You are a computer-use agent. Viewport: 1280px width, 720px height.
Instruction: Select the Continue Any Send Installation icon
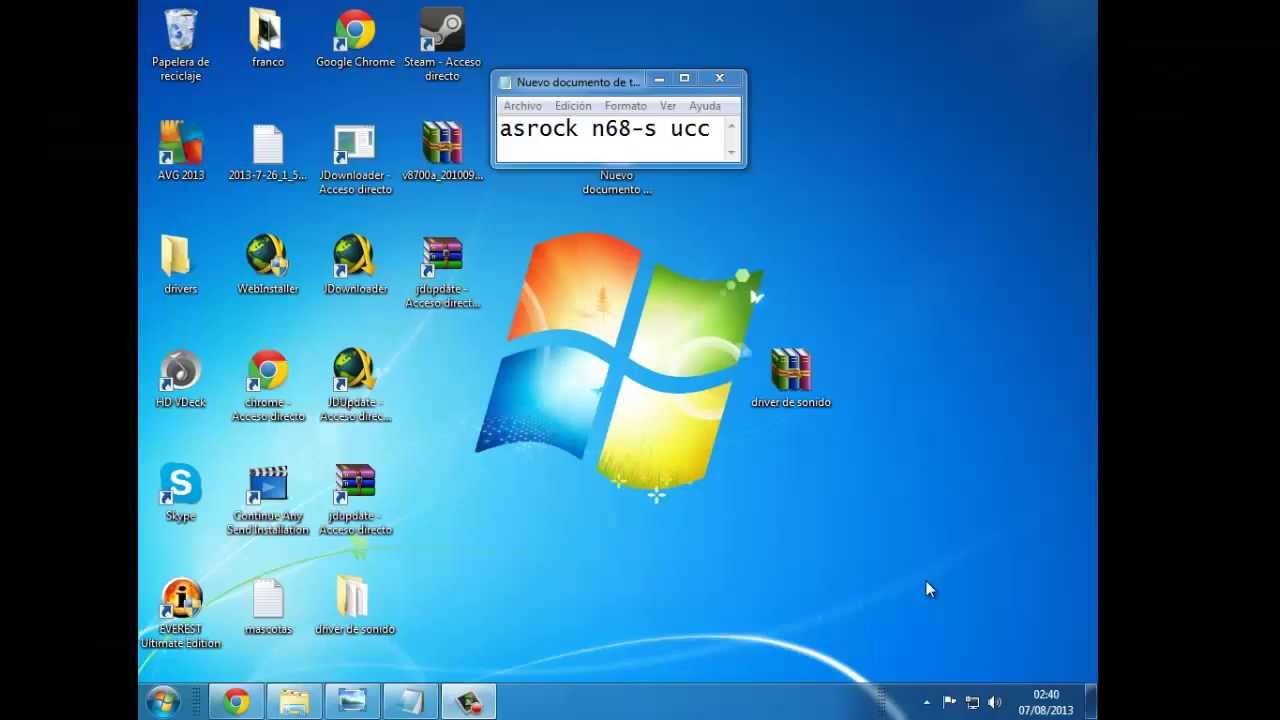pos(267,500)
